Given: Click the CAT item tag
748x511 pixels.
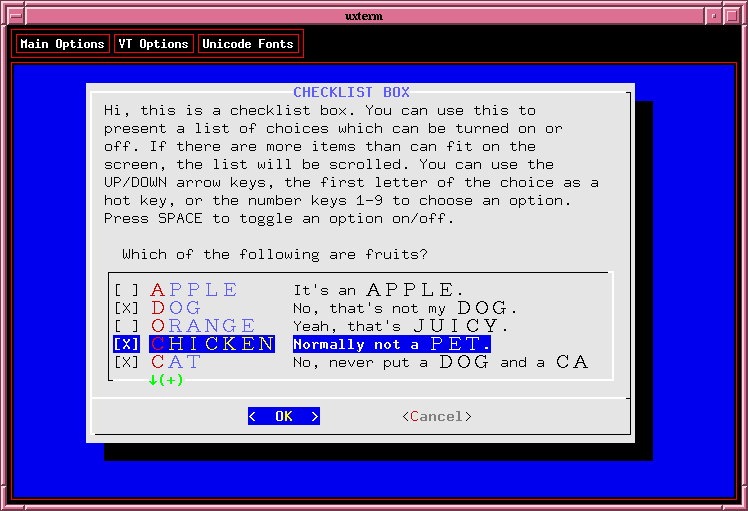Looking at the screenshot, I should click(176, 362).
